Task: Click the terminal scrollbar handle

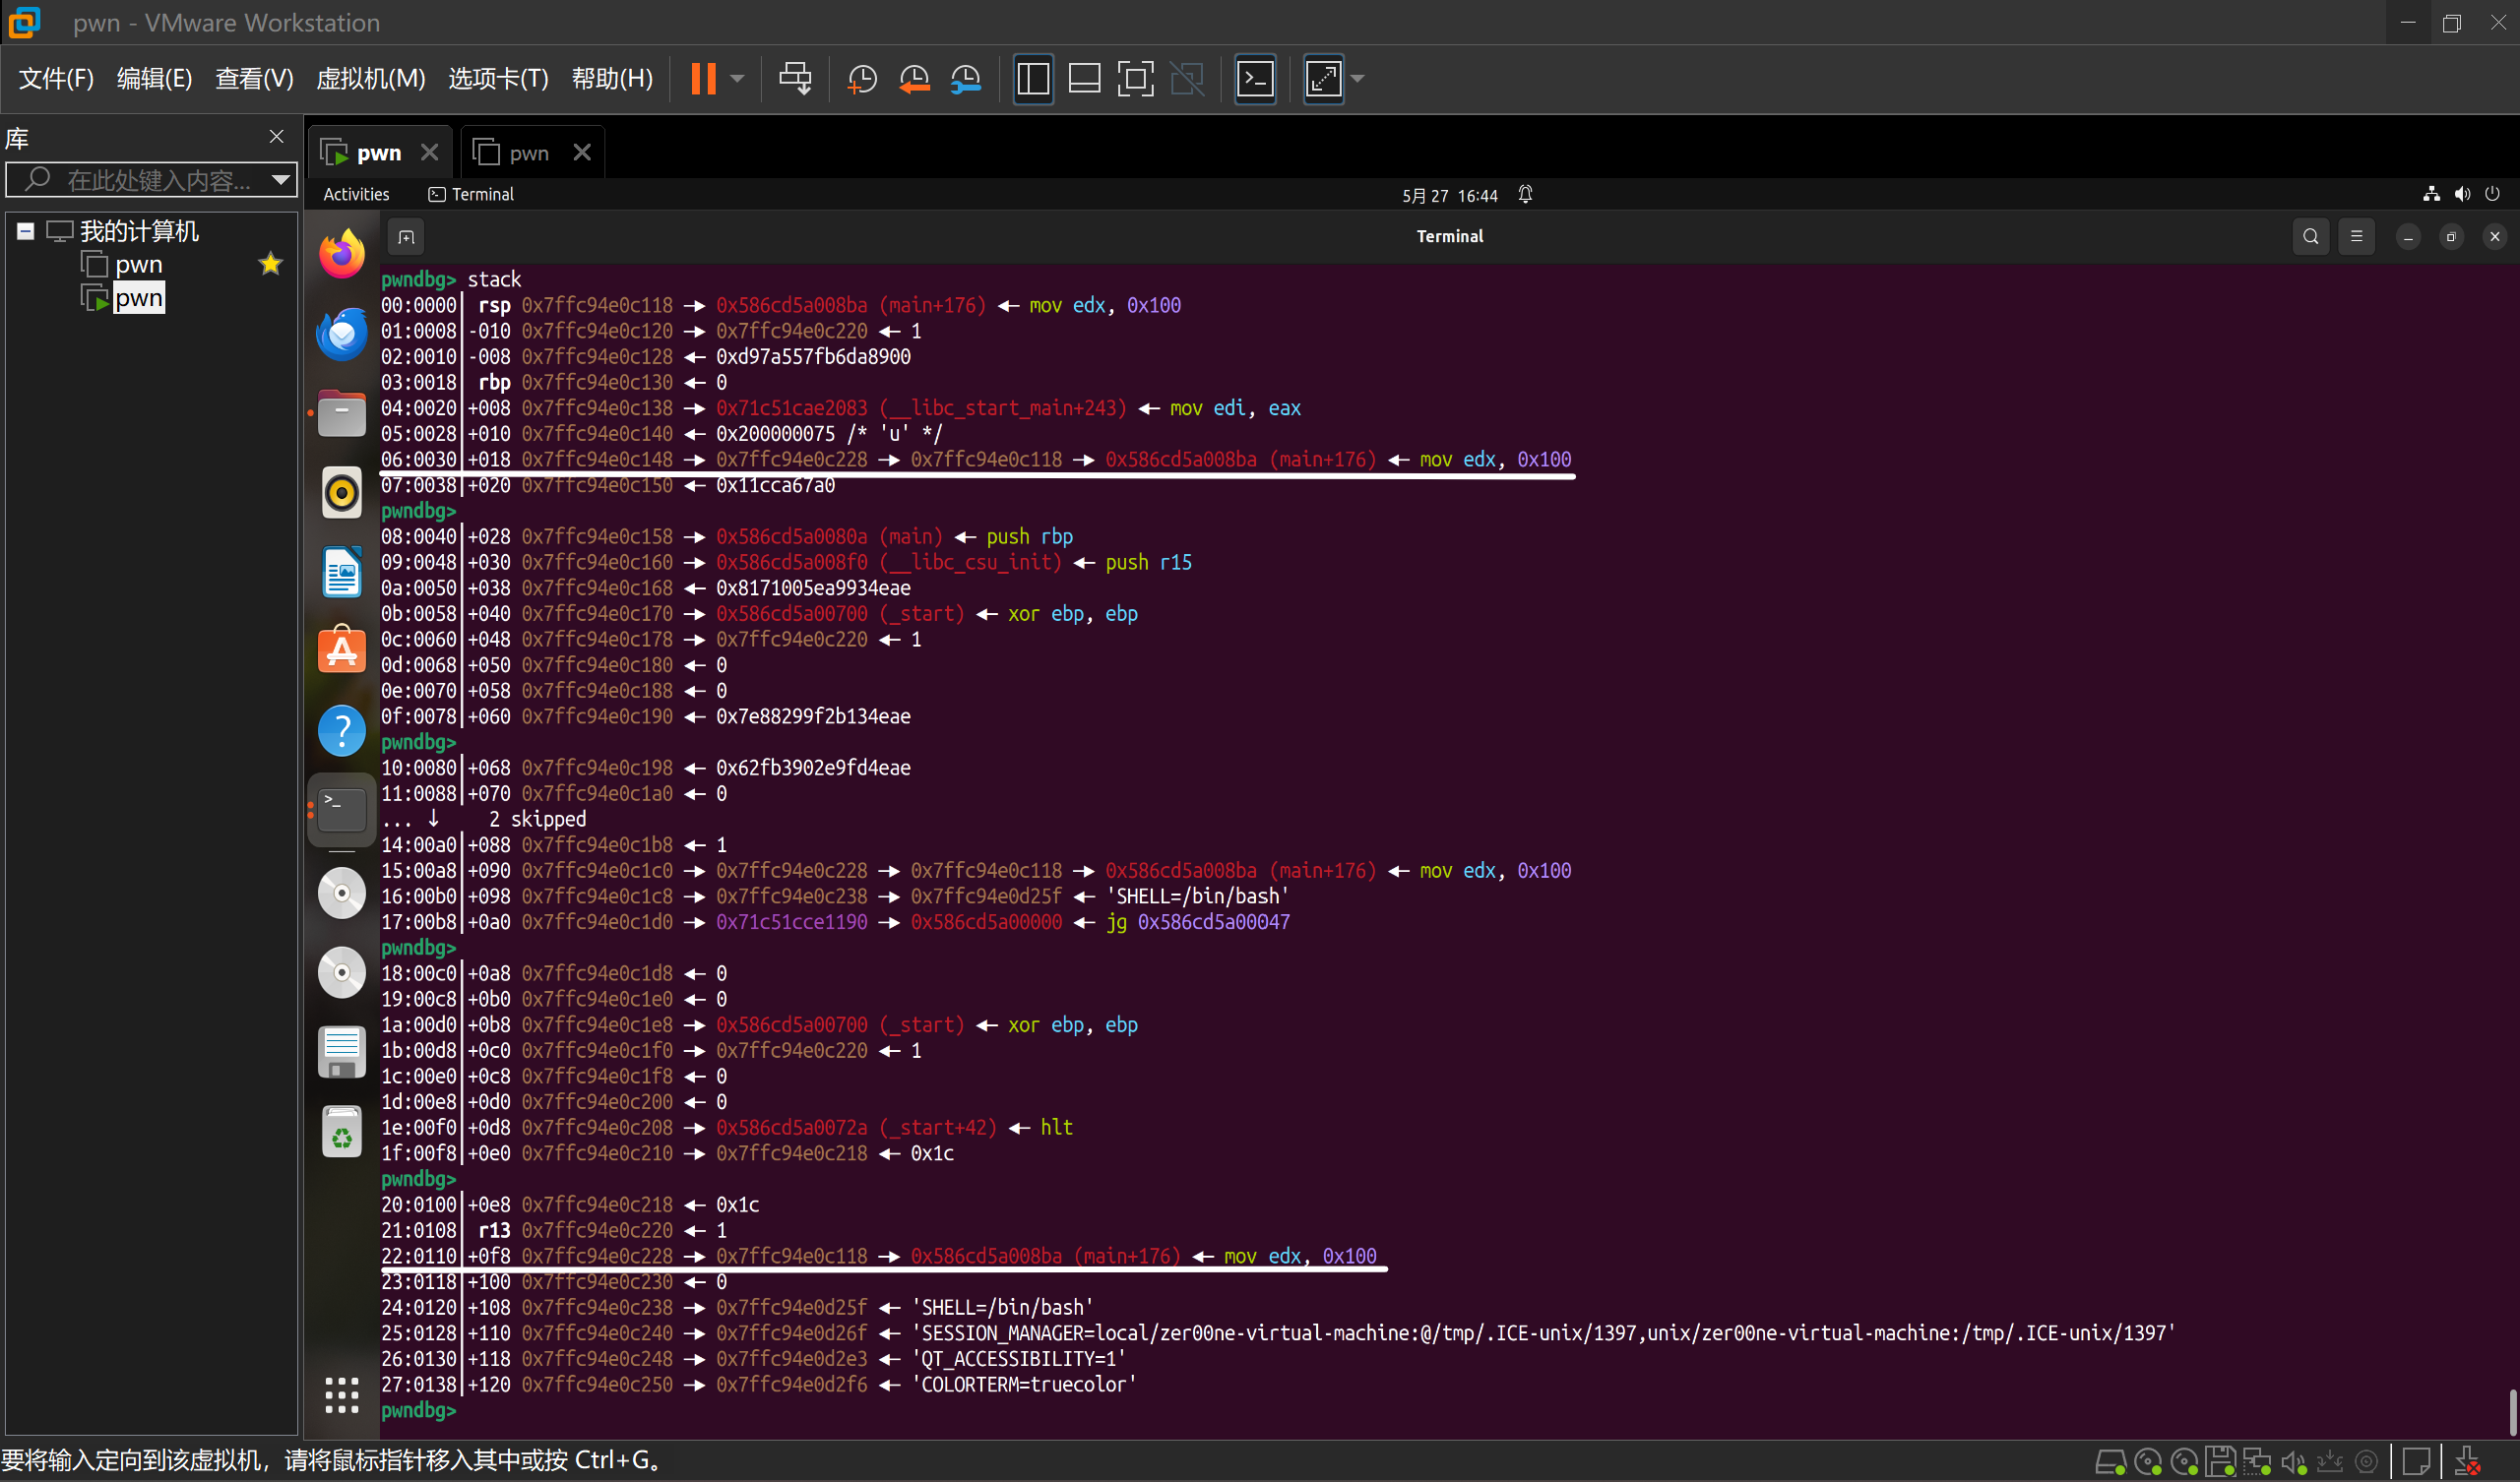Action: (2512, 1412)
